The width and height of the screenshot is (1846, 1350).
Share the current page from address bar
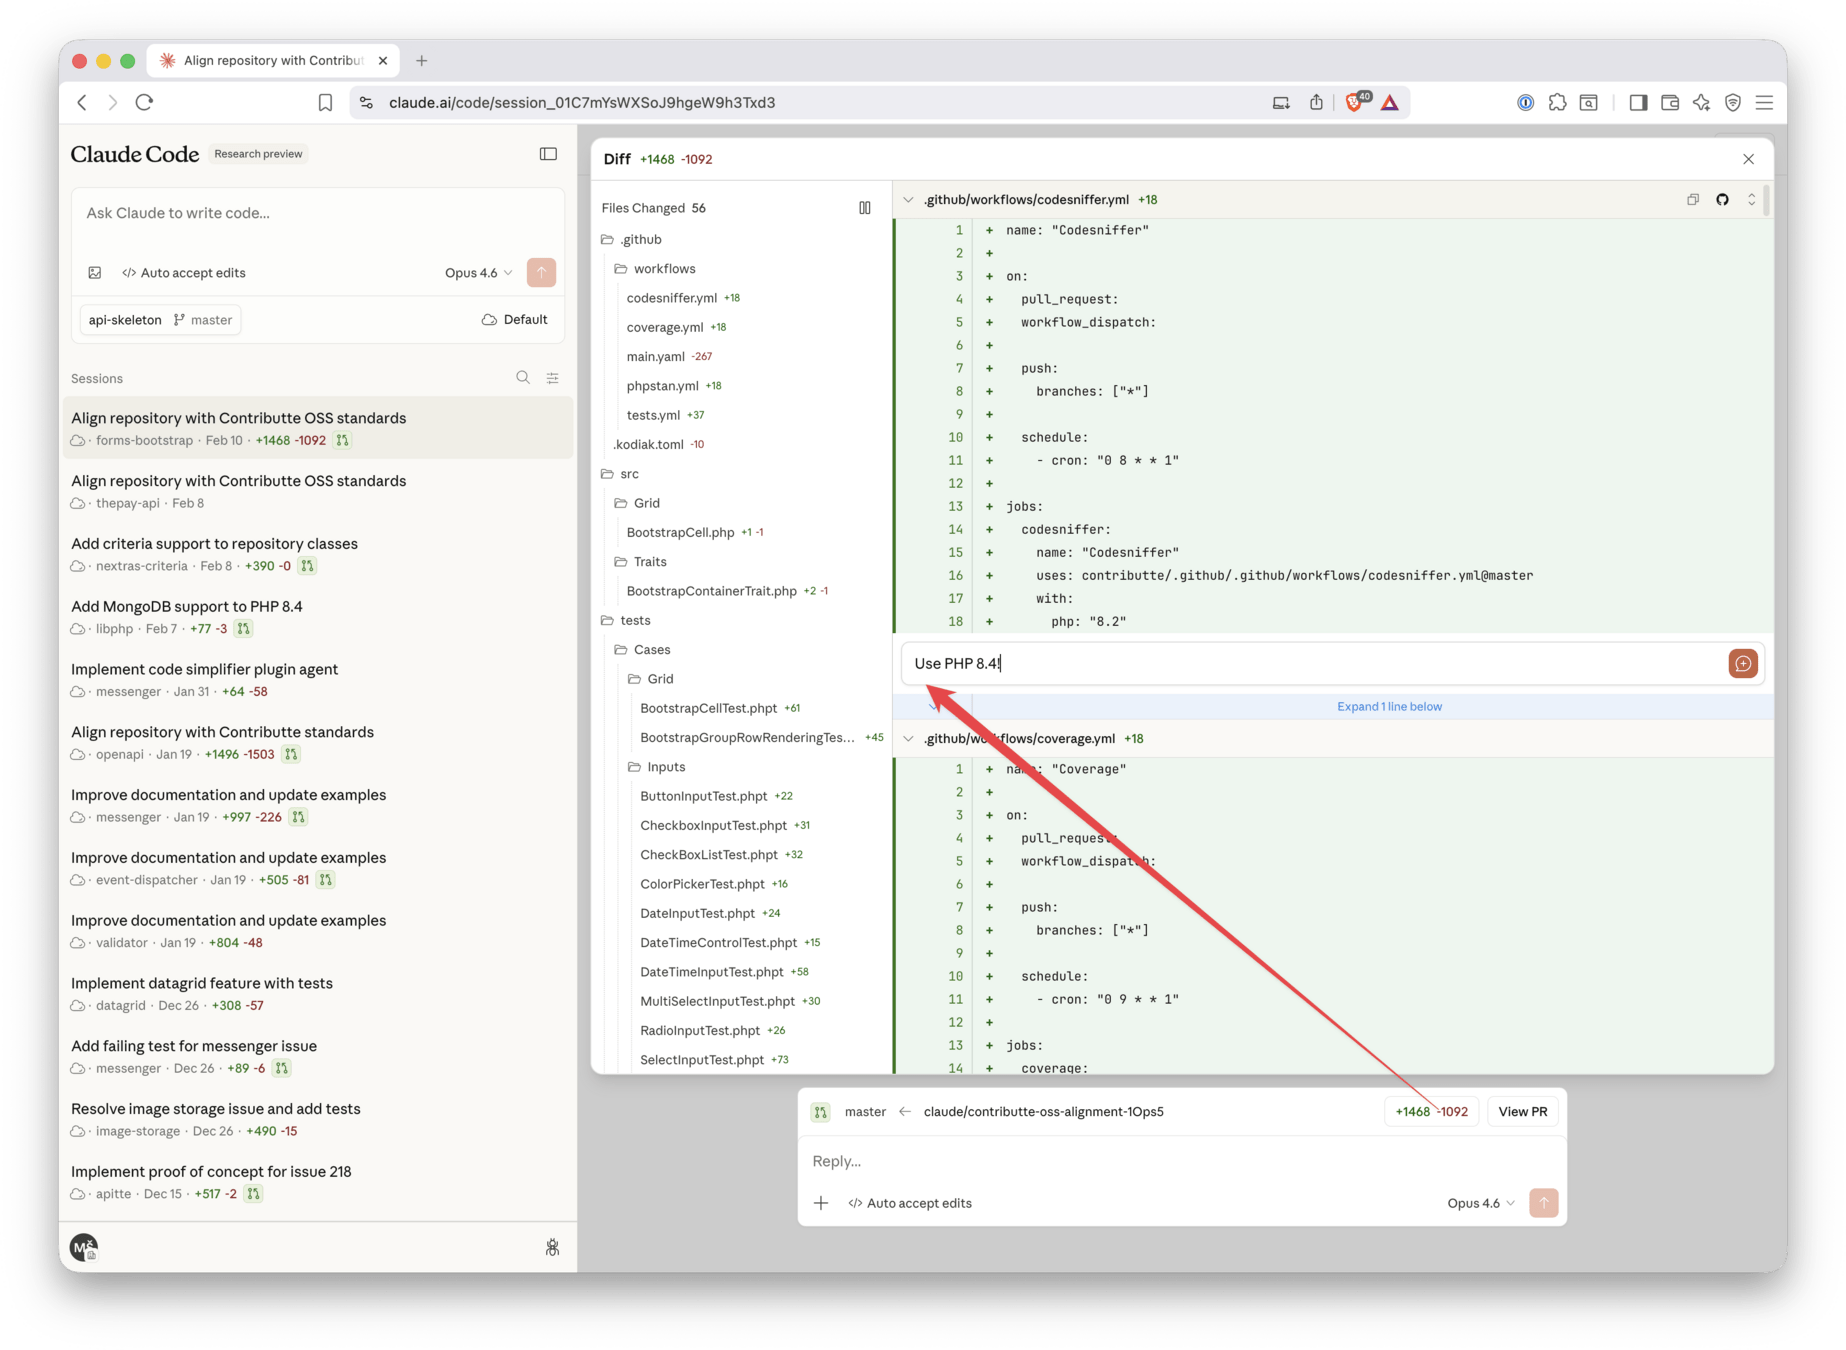pos(1316,102)
